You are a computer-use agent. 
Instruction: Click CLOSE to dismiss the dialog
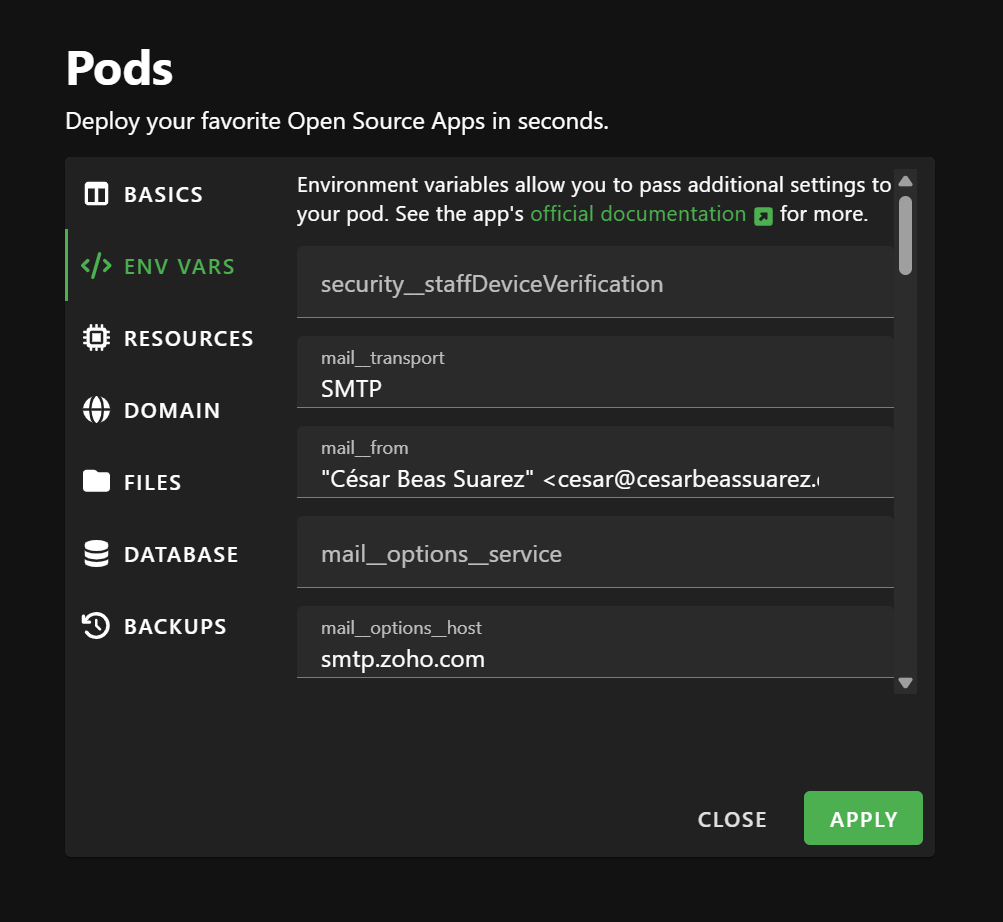731,818
